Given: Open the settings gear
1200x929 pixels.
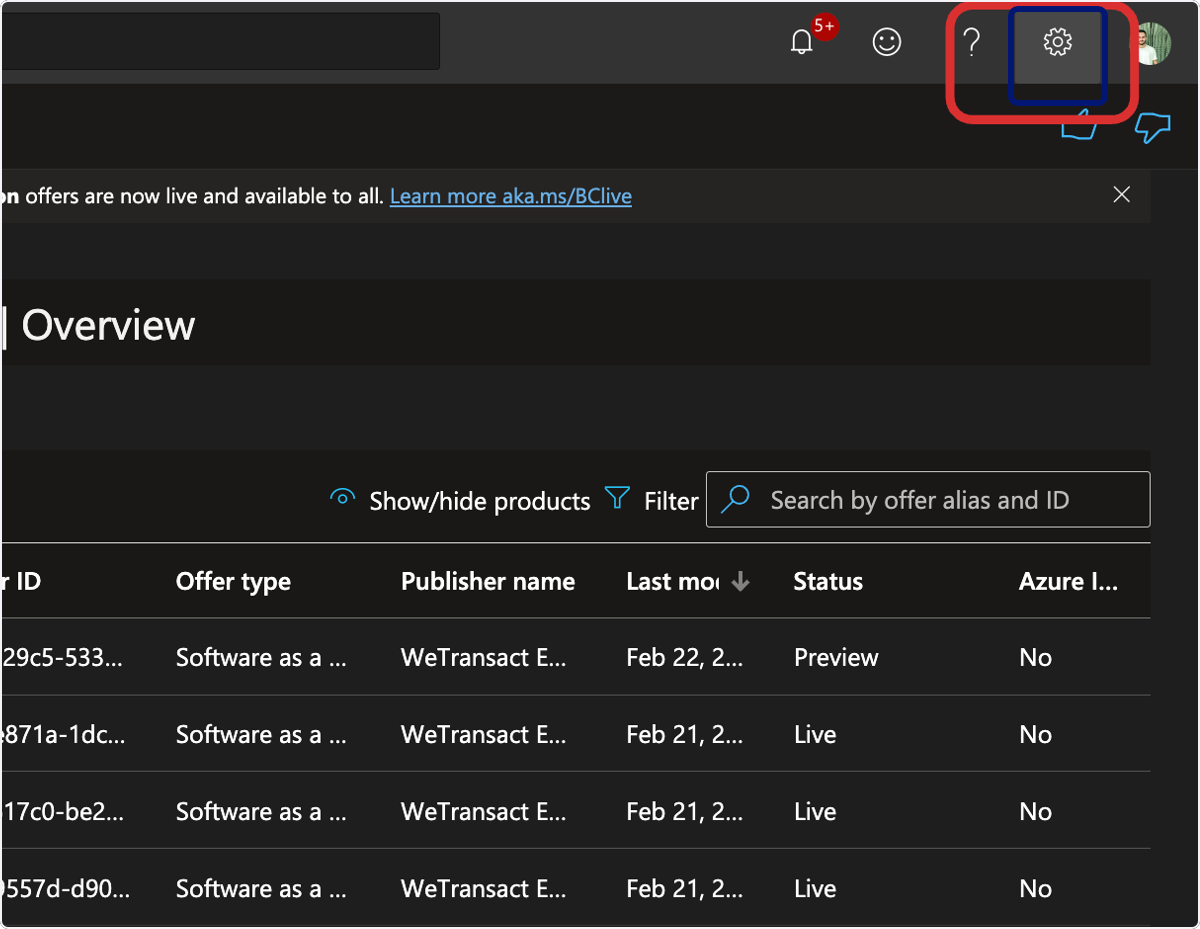Looking at the screenshot, I should coord(1057,42).
